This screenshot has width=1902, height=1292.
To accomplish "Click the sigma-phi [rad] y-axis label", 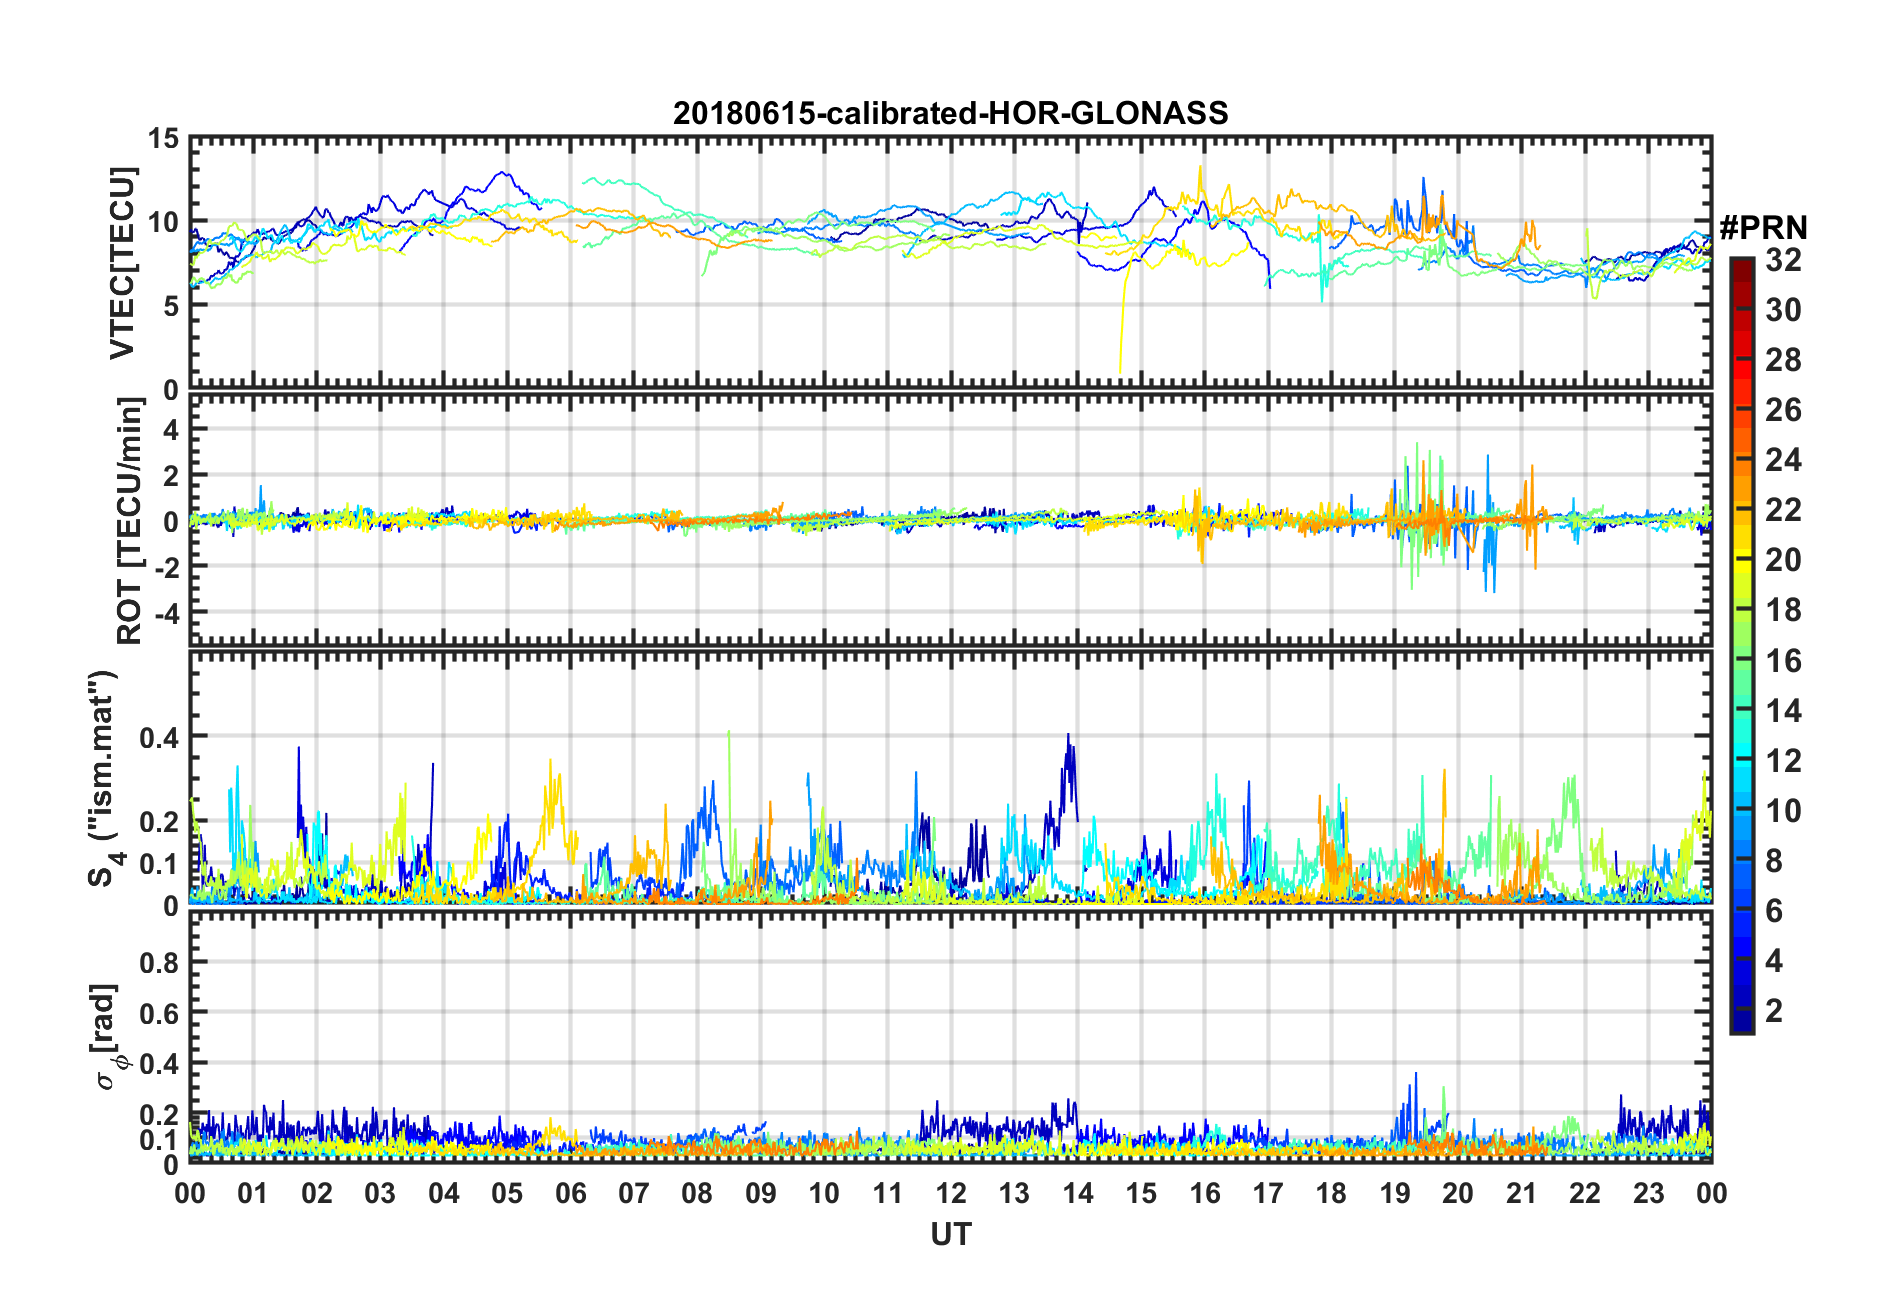I will [107, 1037].
